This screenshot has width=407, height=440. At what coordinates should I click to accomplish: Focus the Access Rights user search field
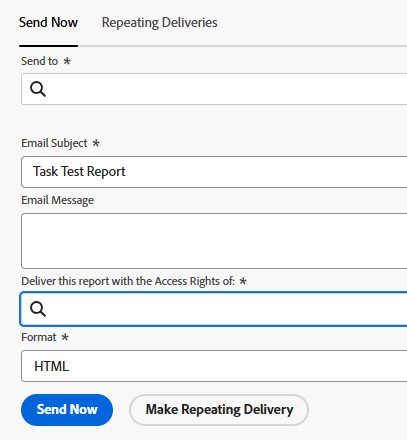pos(214,309)
